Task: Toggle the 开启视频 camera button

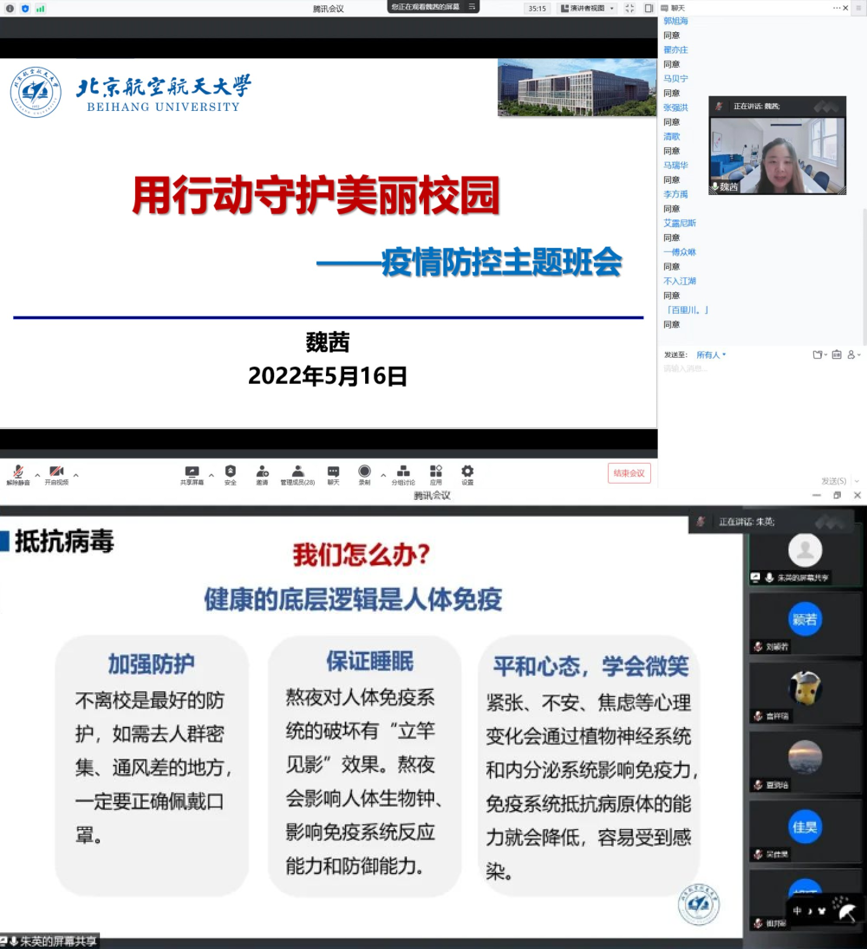Action: click(x=56, y=472)
